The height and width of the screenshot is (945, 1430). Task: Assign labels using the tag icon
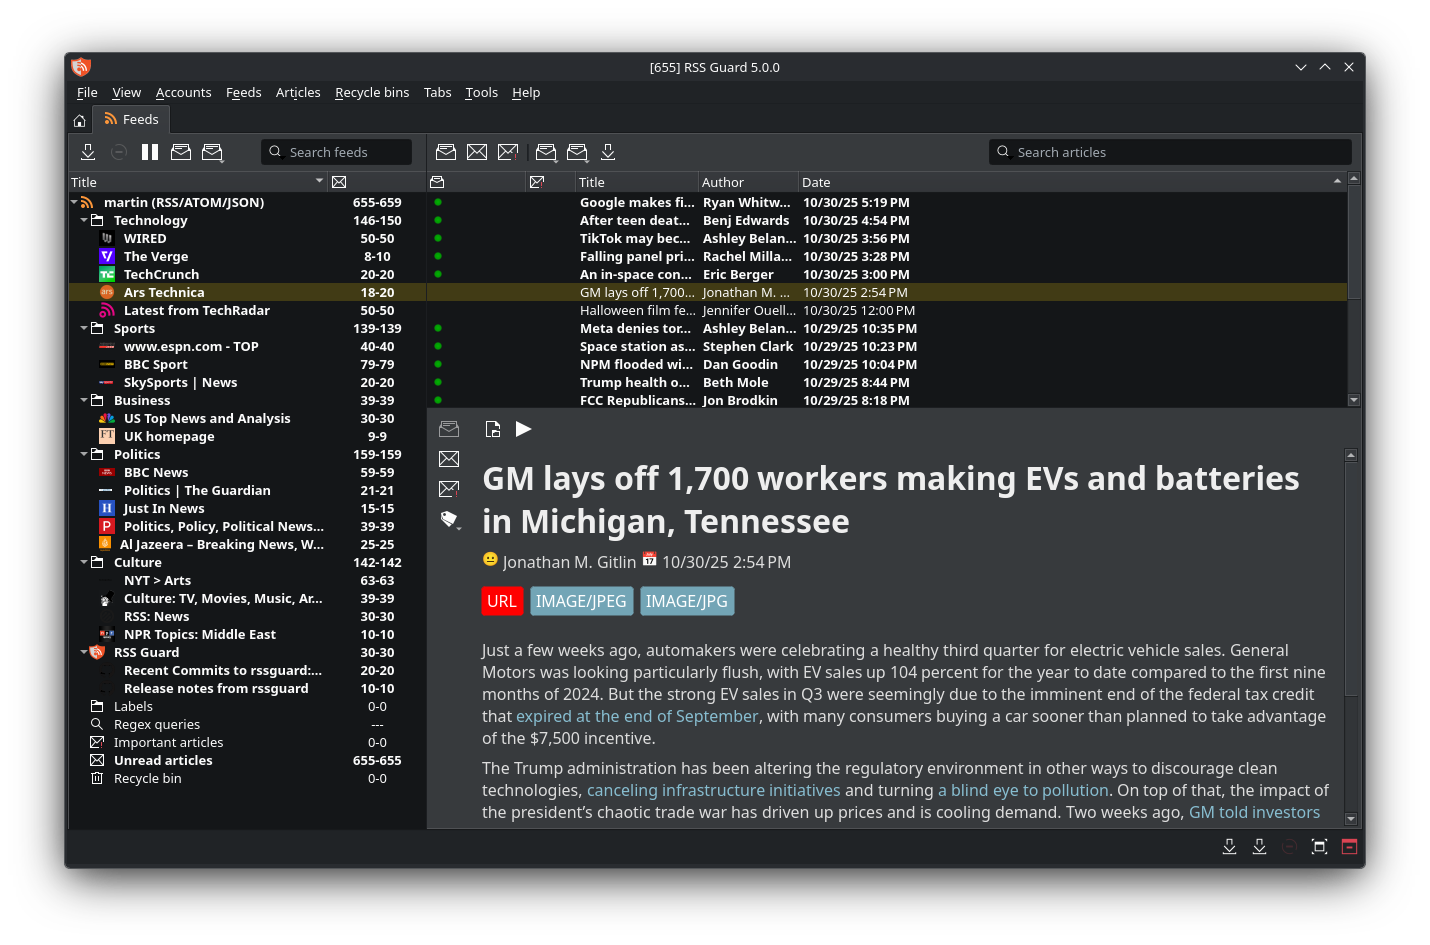coord(449,520)
